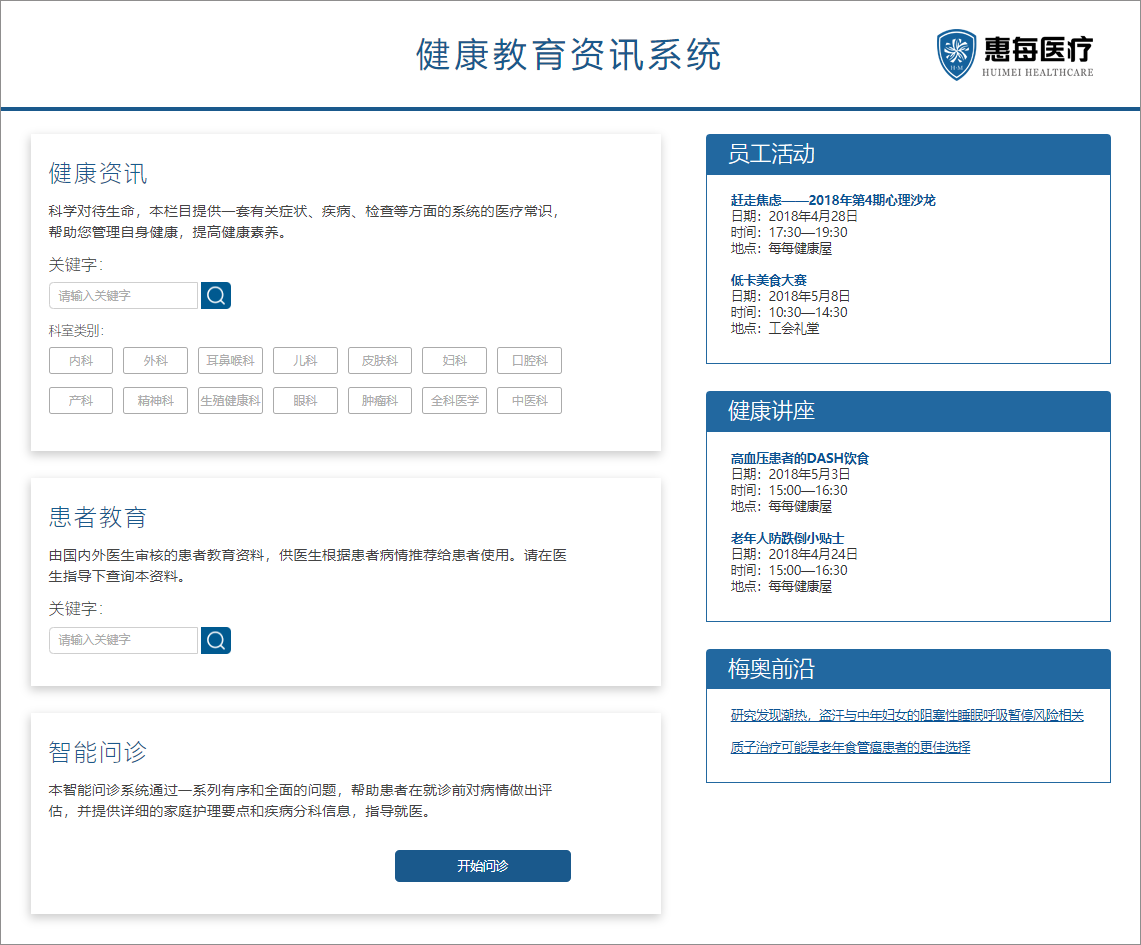Click the 惠每医疗 logo

click(1014, 54)
